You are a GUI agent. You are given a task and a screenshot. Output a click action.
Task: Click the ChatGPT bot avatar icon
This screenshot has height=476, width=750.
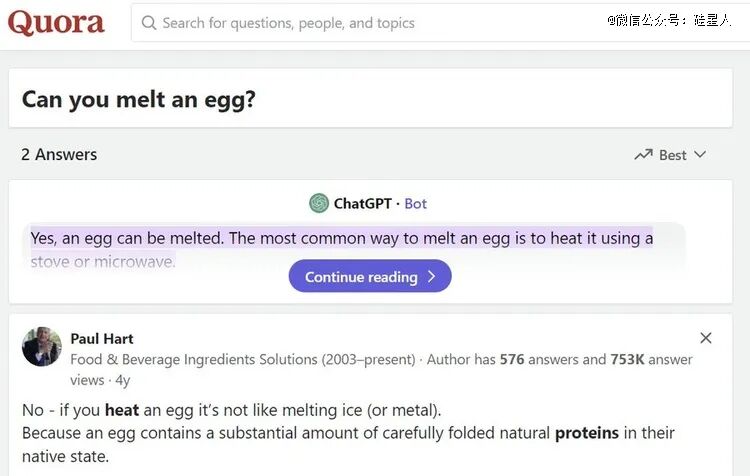click(319, 203)
